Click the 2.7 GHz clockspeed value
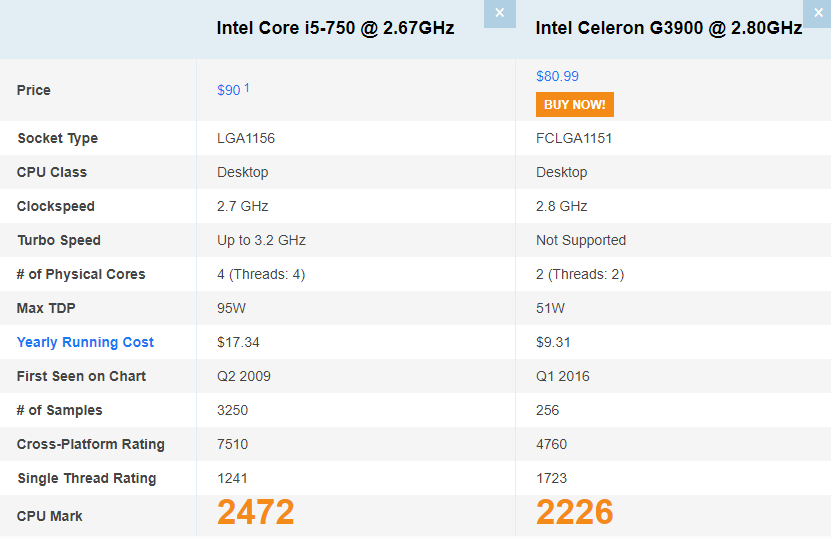The height and width of the screenshot is (539, 831). 243,206
